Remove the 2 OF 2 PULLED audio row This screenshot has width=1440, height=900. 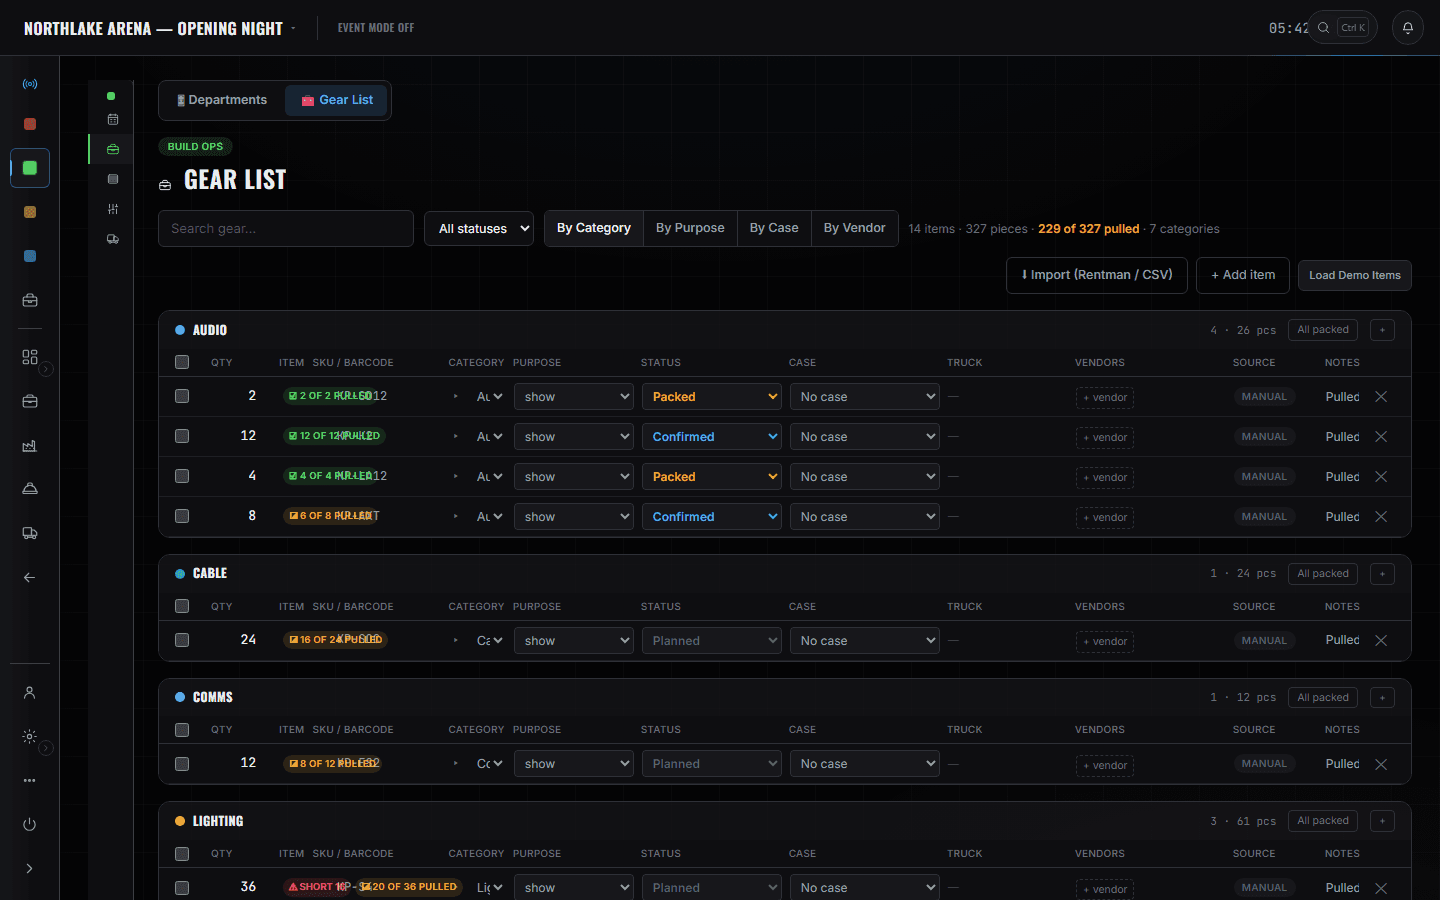tap(1381, 397)
